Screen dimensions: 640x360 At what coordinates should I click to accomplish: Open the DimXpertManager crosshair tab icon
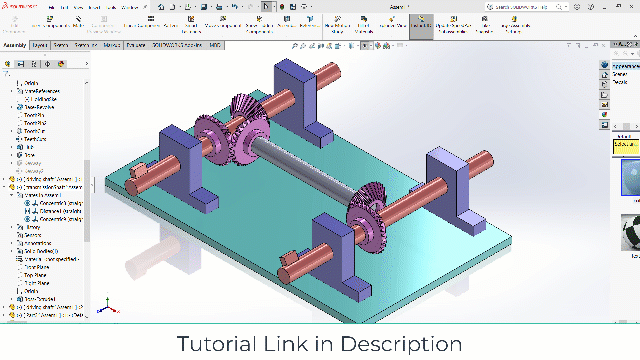(47, 64)
